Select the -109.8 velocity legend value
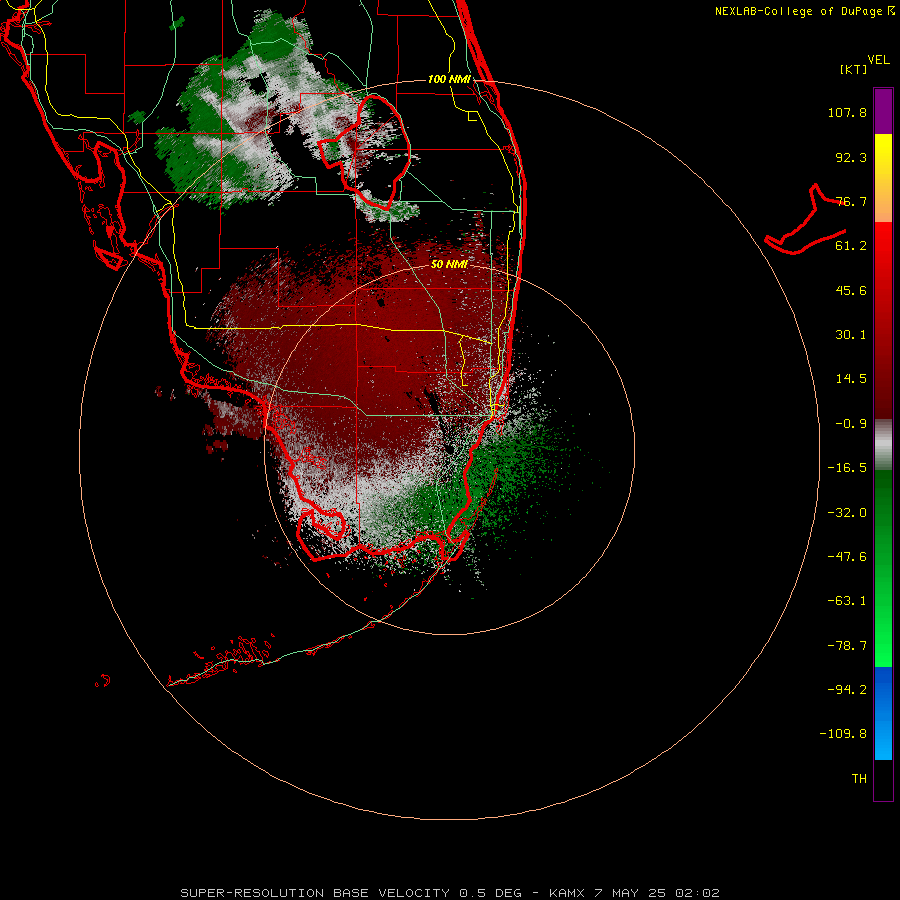The image size is (900, 900). [x=843, y=734]
